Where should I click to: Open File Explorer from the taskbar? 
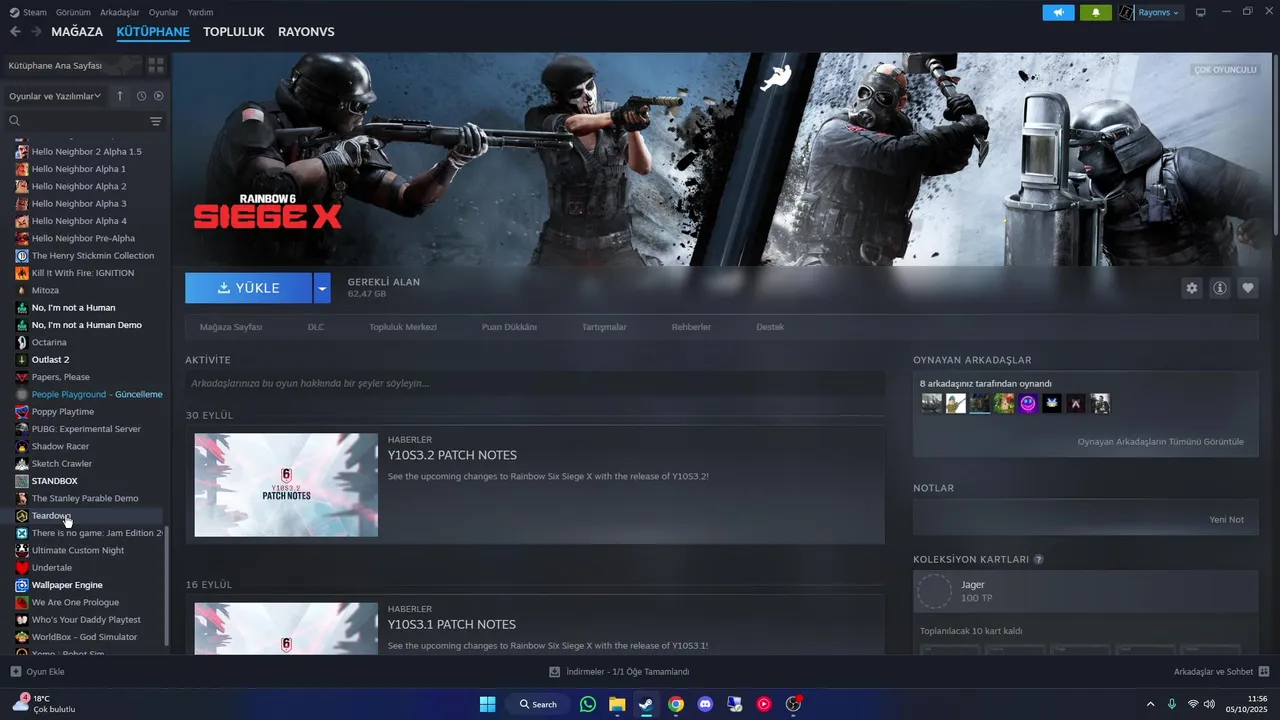[x=617, y=704]
